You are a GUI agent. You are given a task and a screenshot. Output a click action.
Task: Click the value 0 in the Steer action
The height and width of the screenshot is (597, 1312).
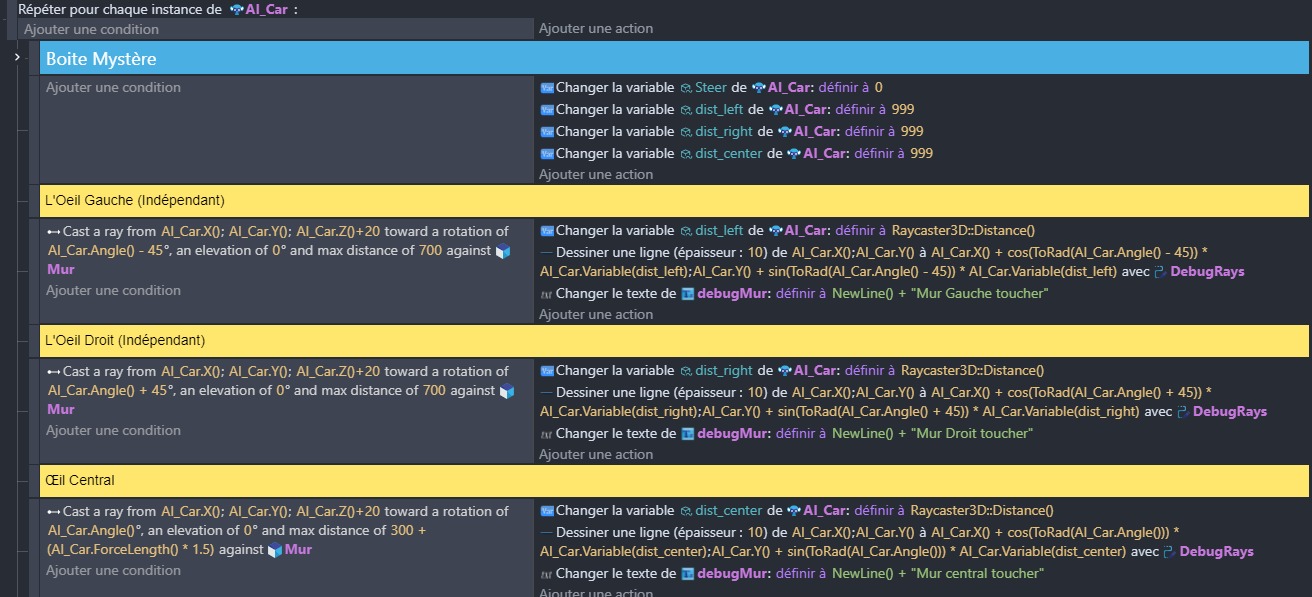pos(878,88)
